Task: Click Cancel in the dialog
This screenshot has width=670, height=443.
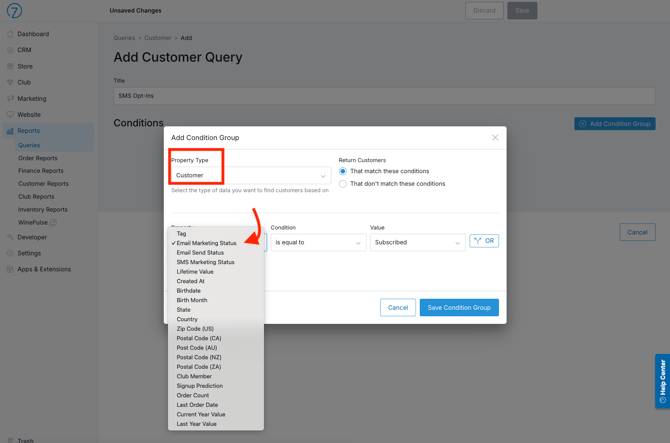Action: click(398, 308)
